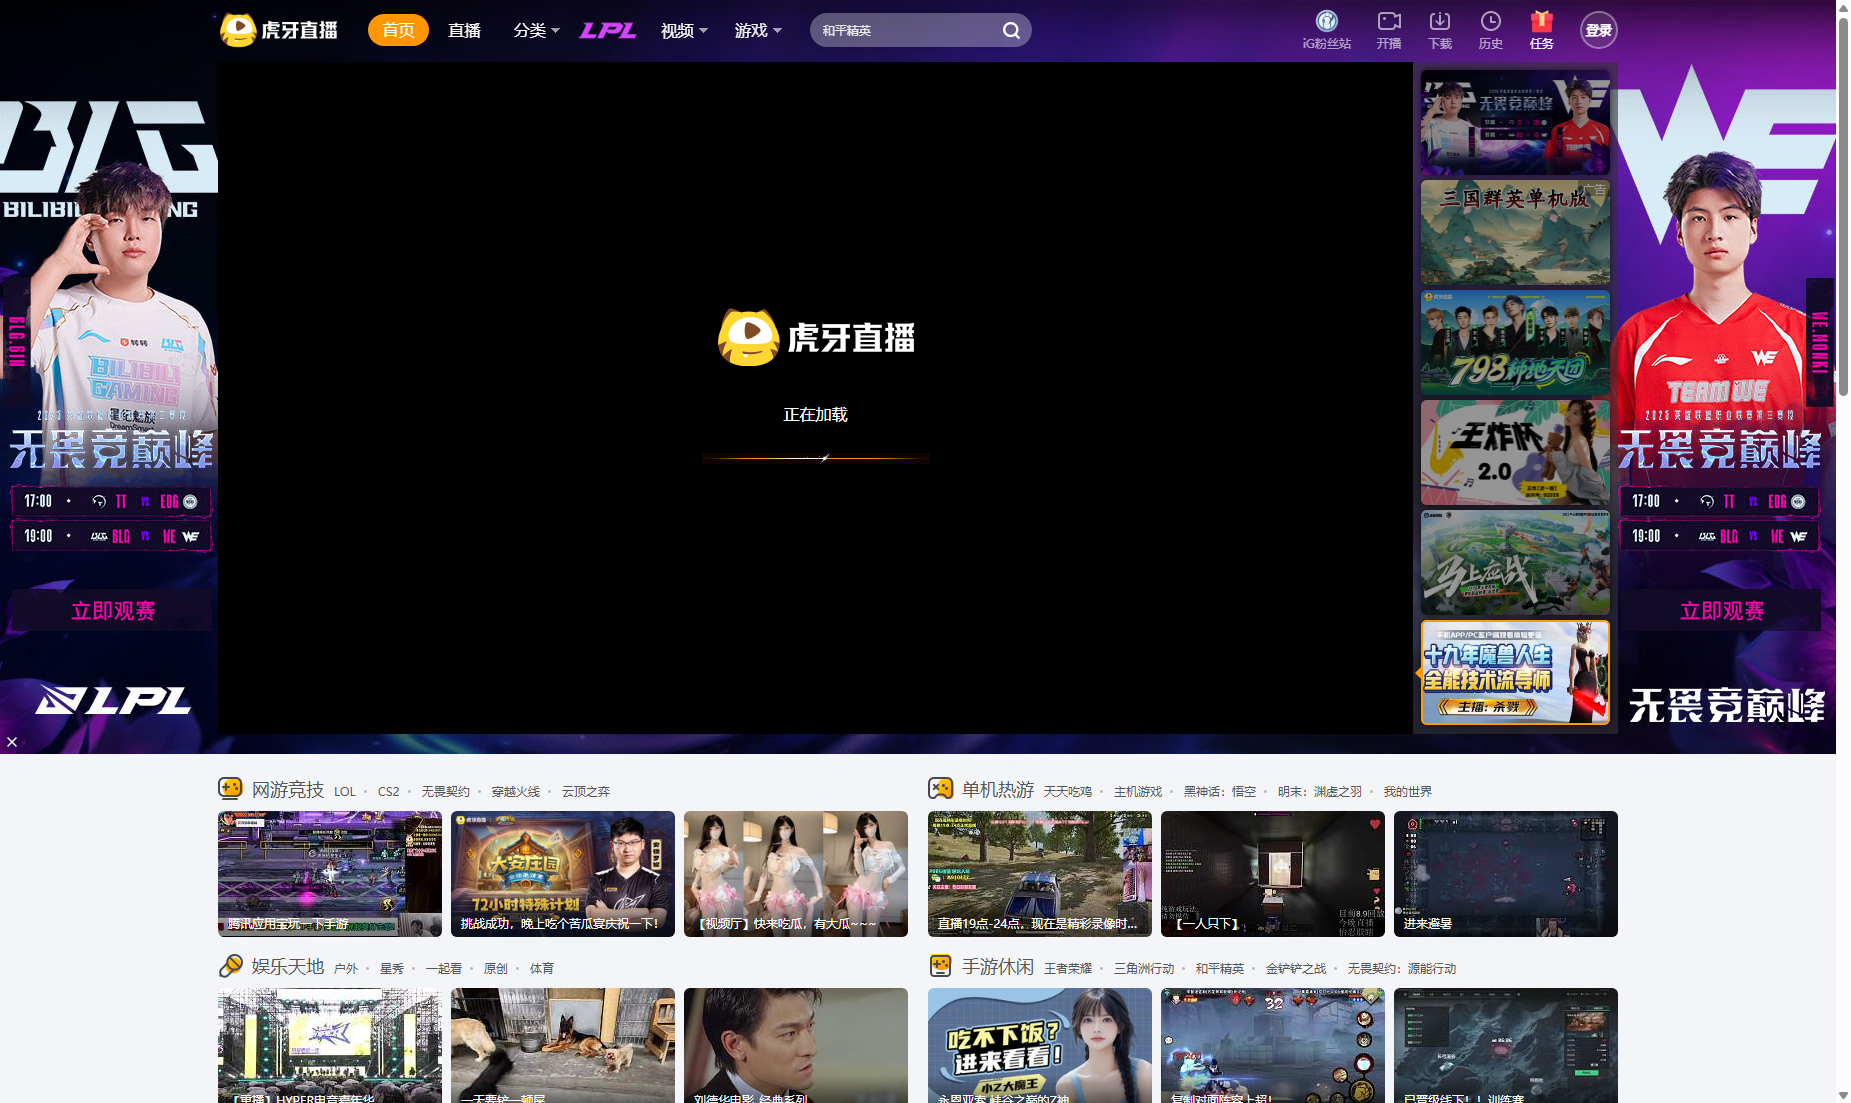Open the 进来避暑 stream card

[1506, 874]
